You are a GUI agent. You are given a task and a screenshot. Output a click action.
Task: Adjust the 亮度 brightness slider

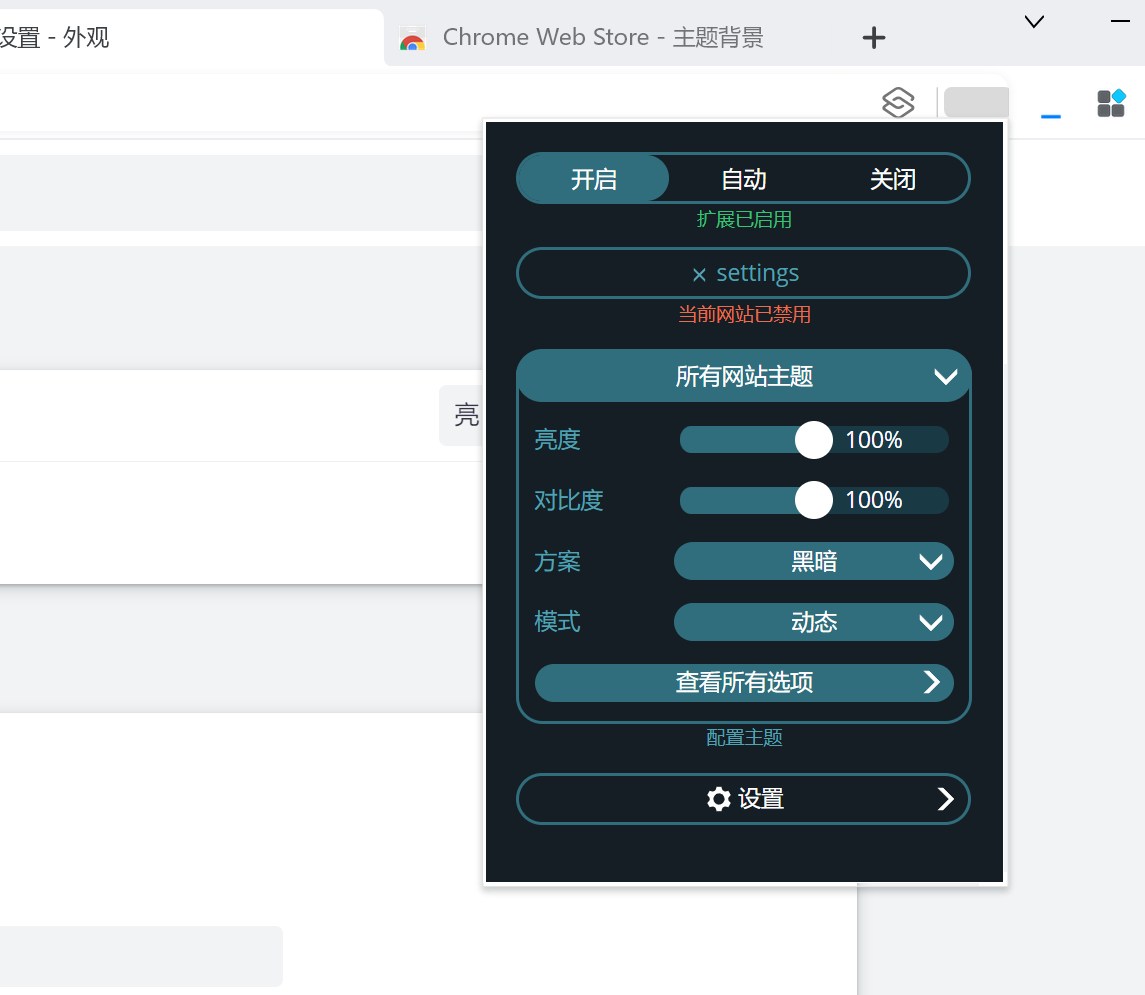coord(813,439)
